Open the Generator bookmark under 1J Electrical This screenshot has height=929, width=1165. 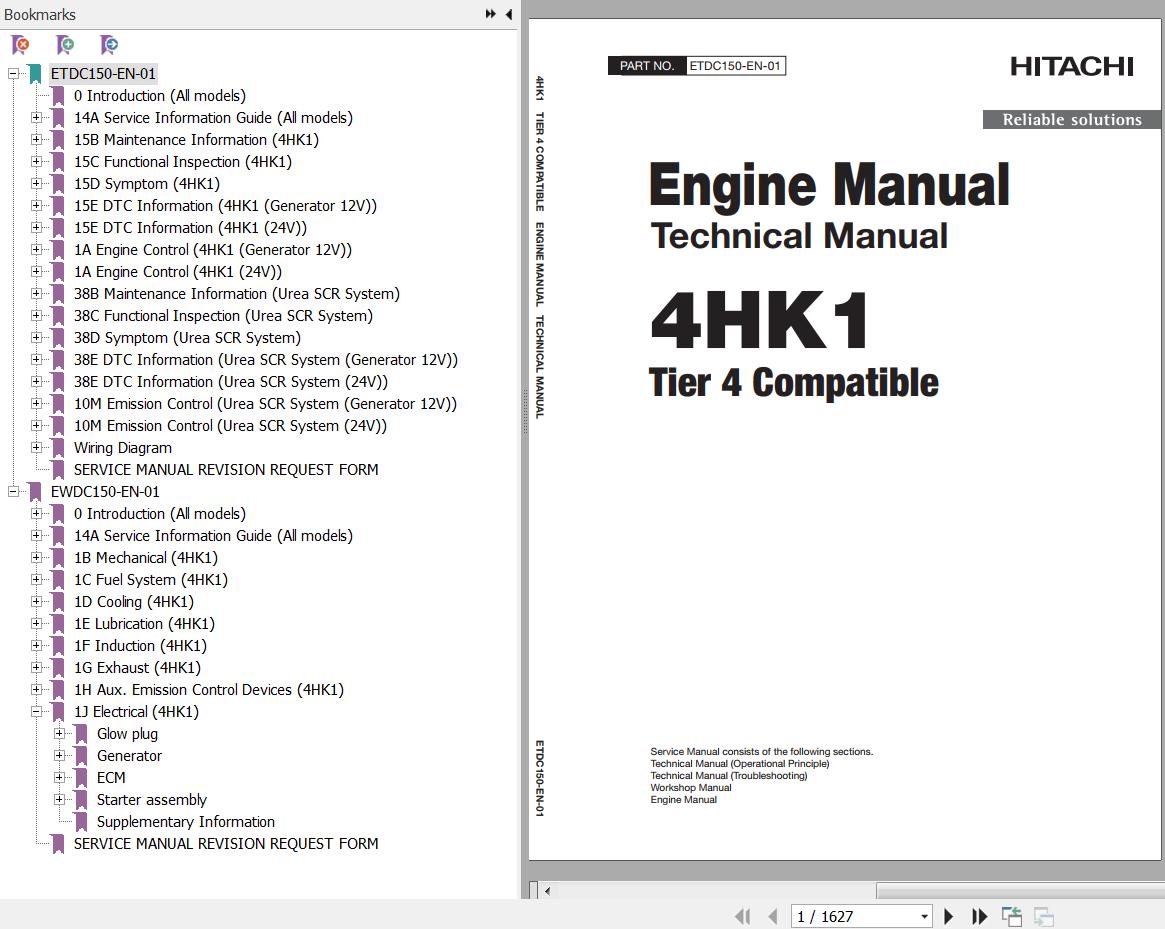point(129,755)
